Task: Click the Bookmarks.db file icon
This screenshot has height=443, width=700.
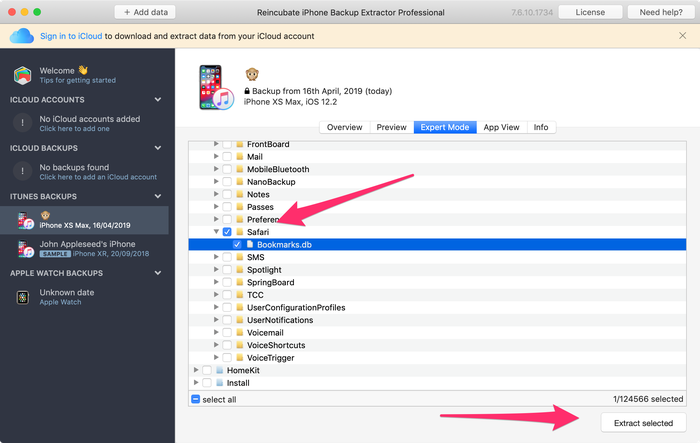Action: 250,244
